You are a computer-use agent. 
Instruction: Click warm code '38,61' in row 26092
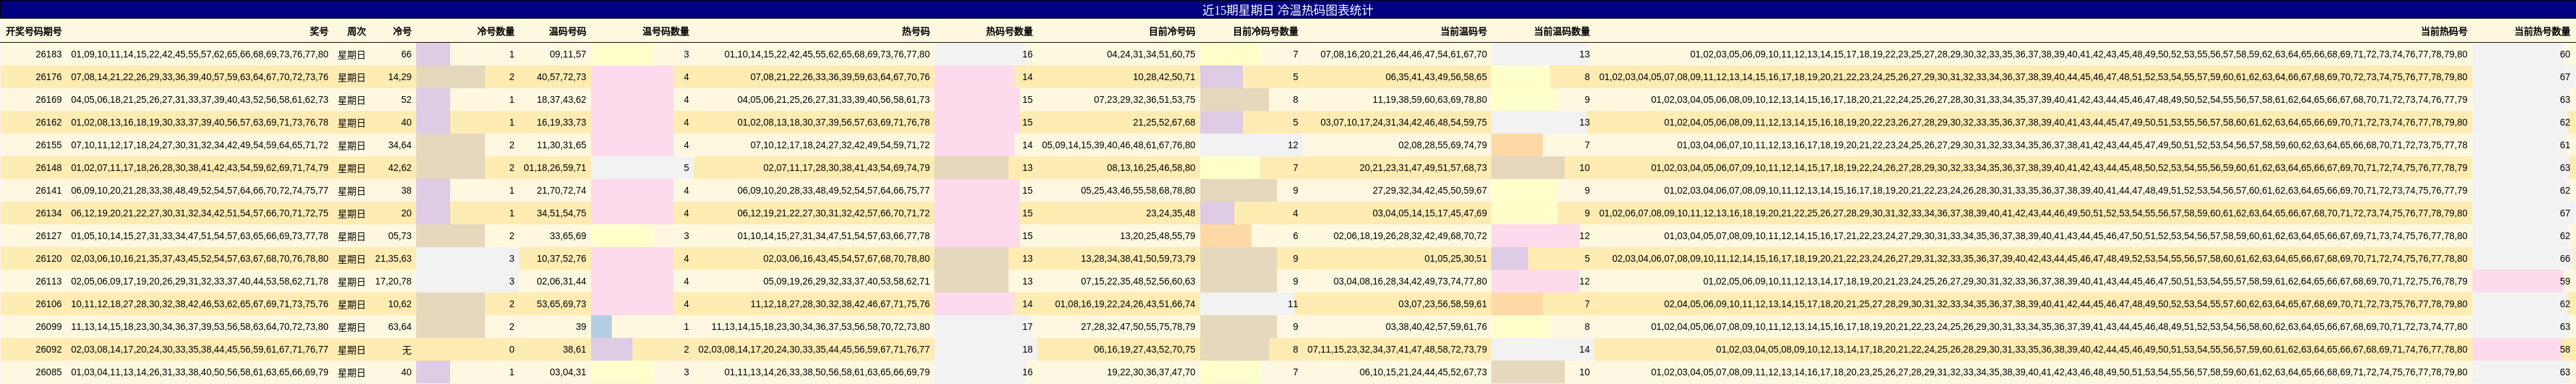click(575, 350)
